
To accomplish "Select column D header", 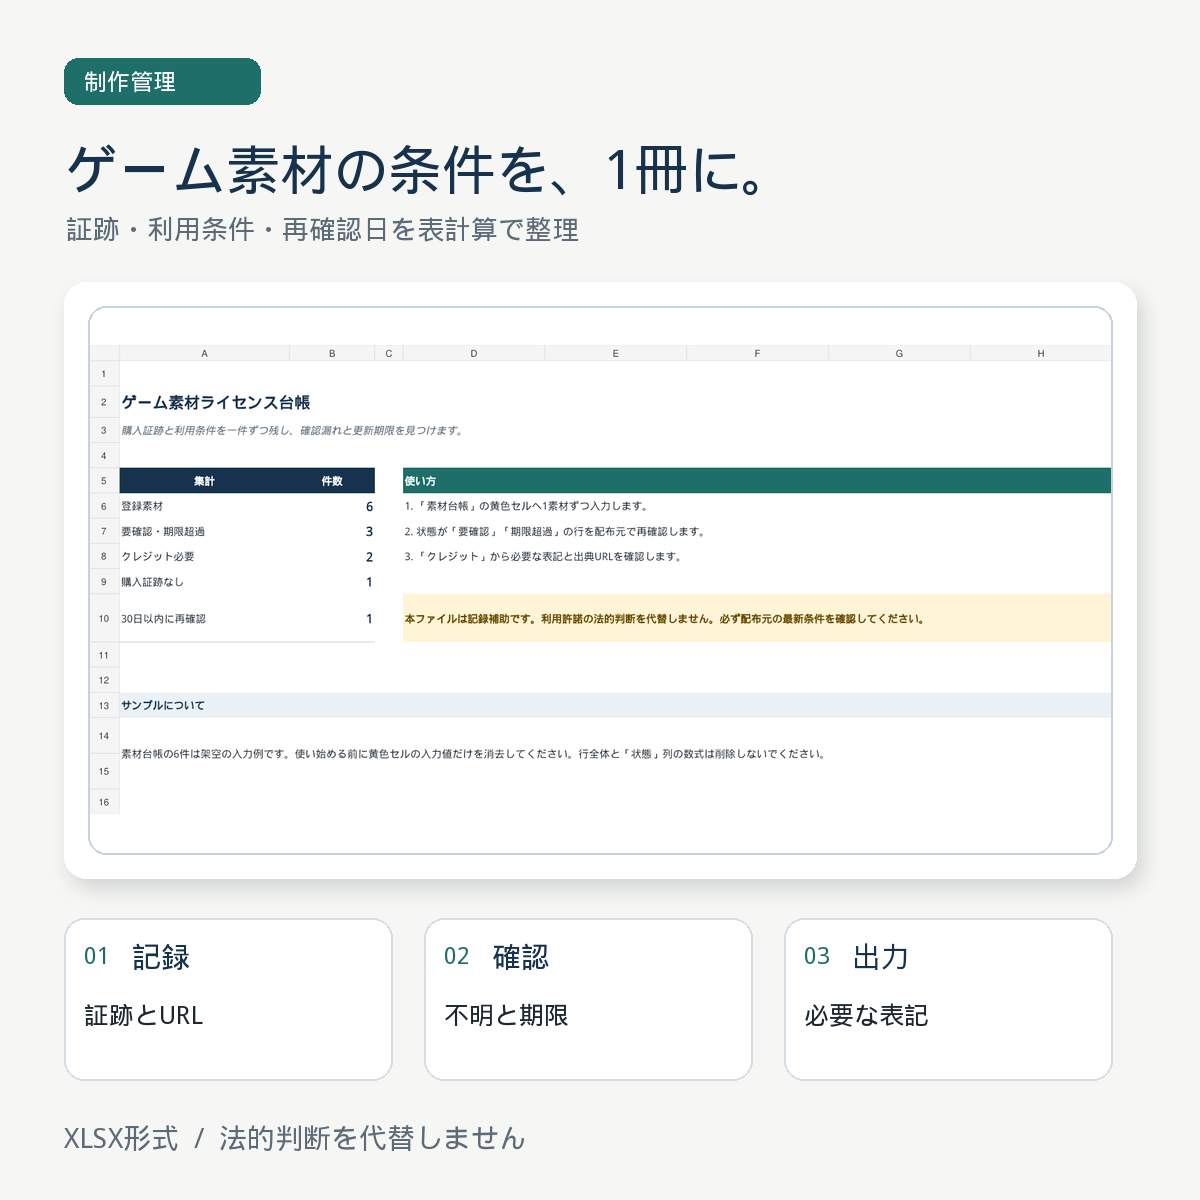I will (x=474, y=353).
